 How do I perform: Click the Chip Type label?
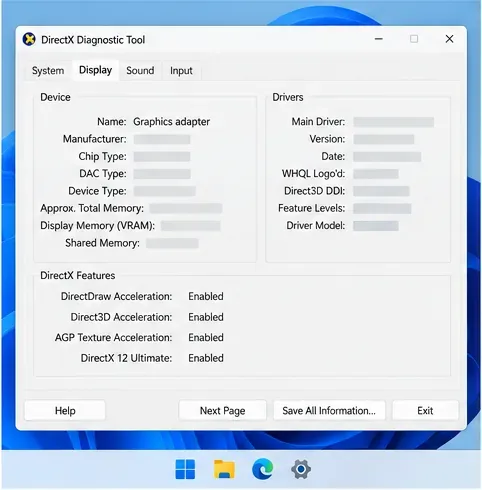click(x=102, y=156)
